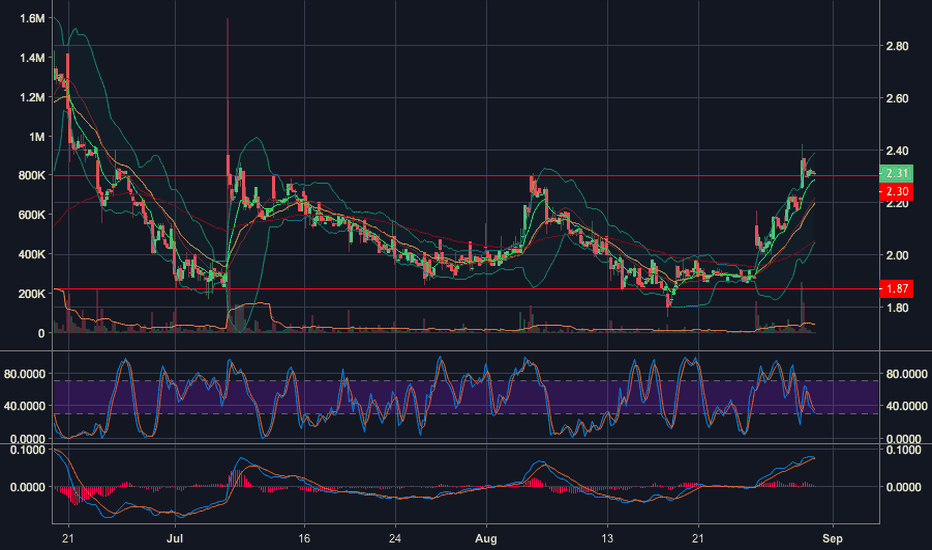The width and height of the screenshot is (932, 550).
Task: Click the right-axis 80.0000 stochastic label
Action: [x=906, y=373]
